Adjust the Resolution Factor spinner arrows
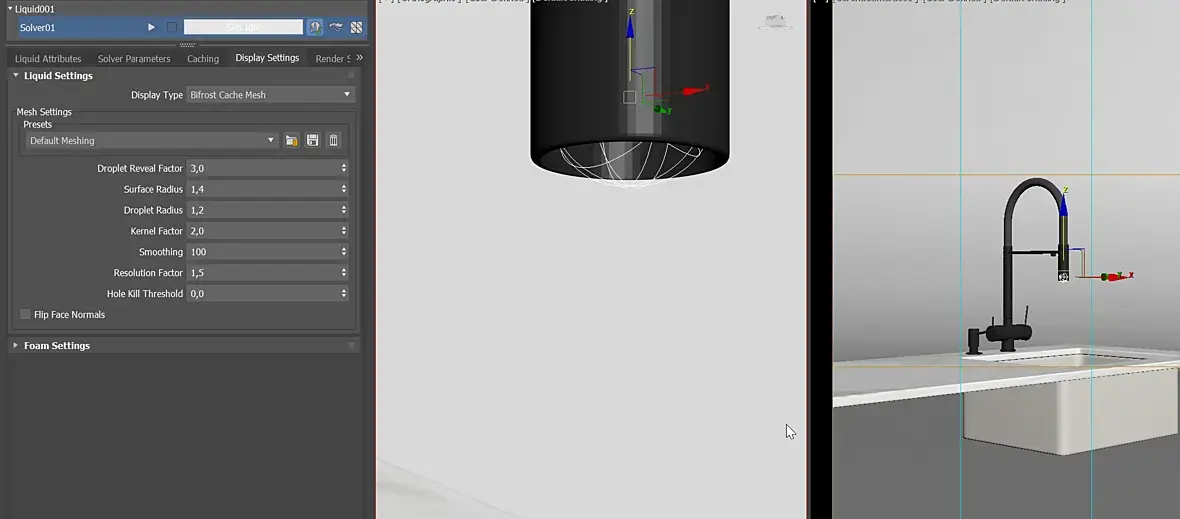Screen dimensions: 1180x519 344,272
